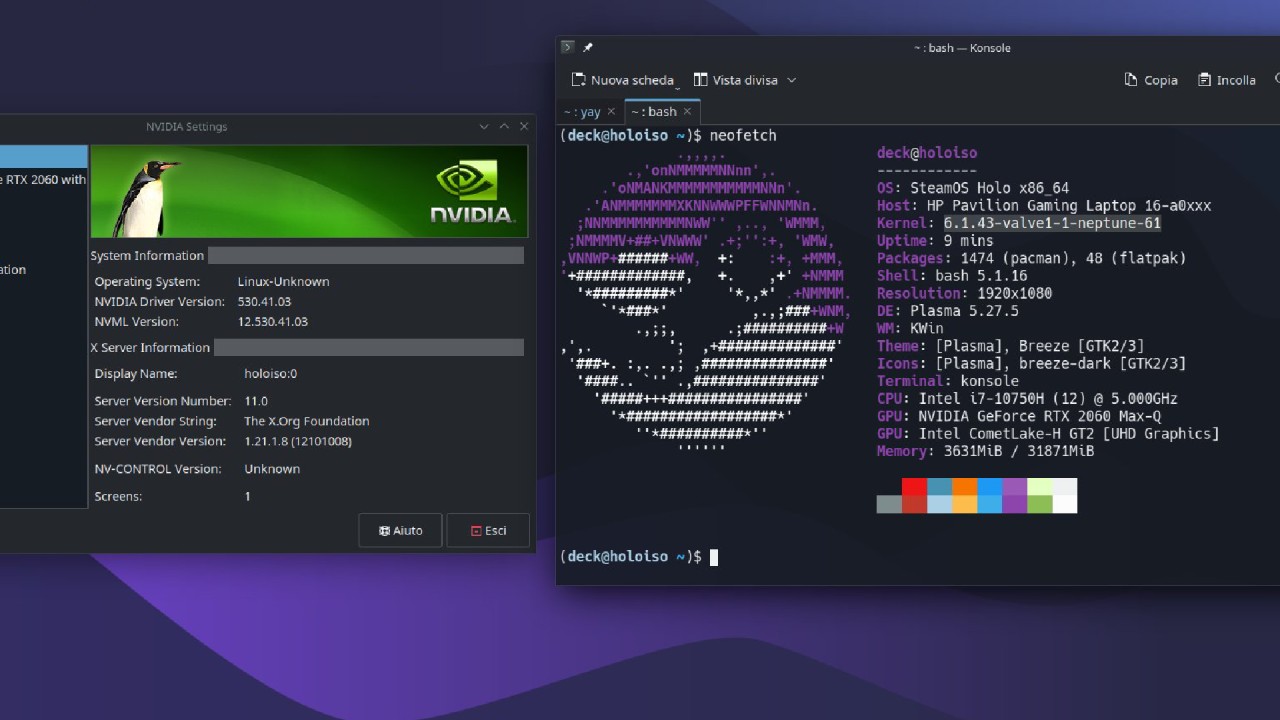Expand the Vista divisa chevron menu
Screen dimensions: 1280x720
tap(791, 80)
